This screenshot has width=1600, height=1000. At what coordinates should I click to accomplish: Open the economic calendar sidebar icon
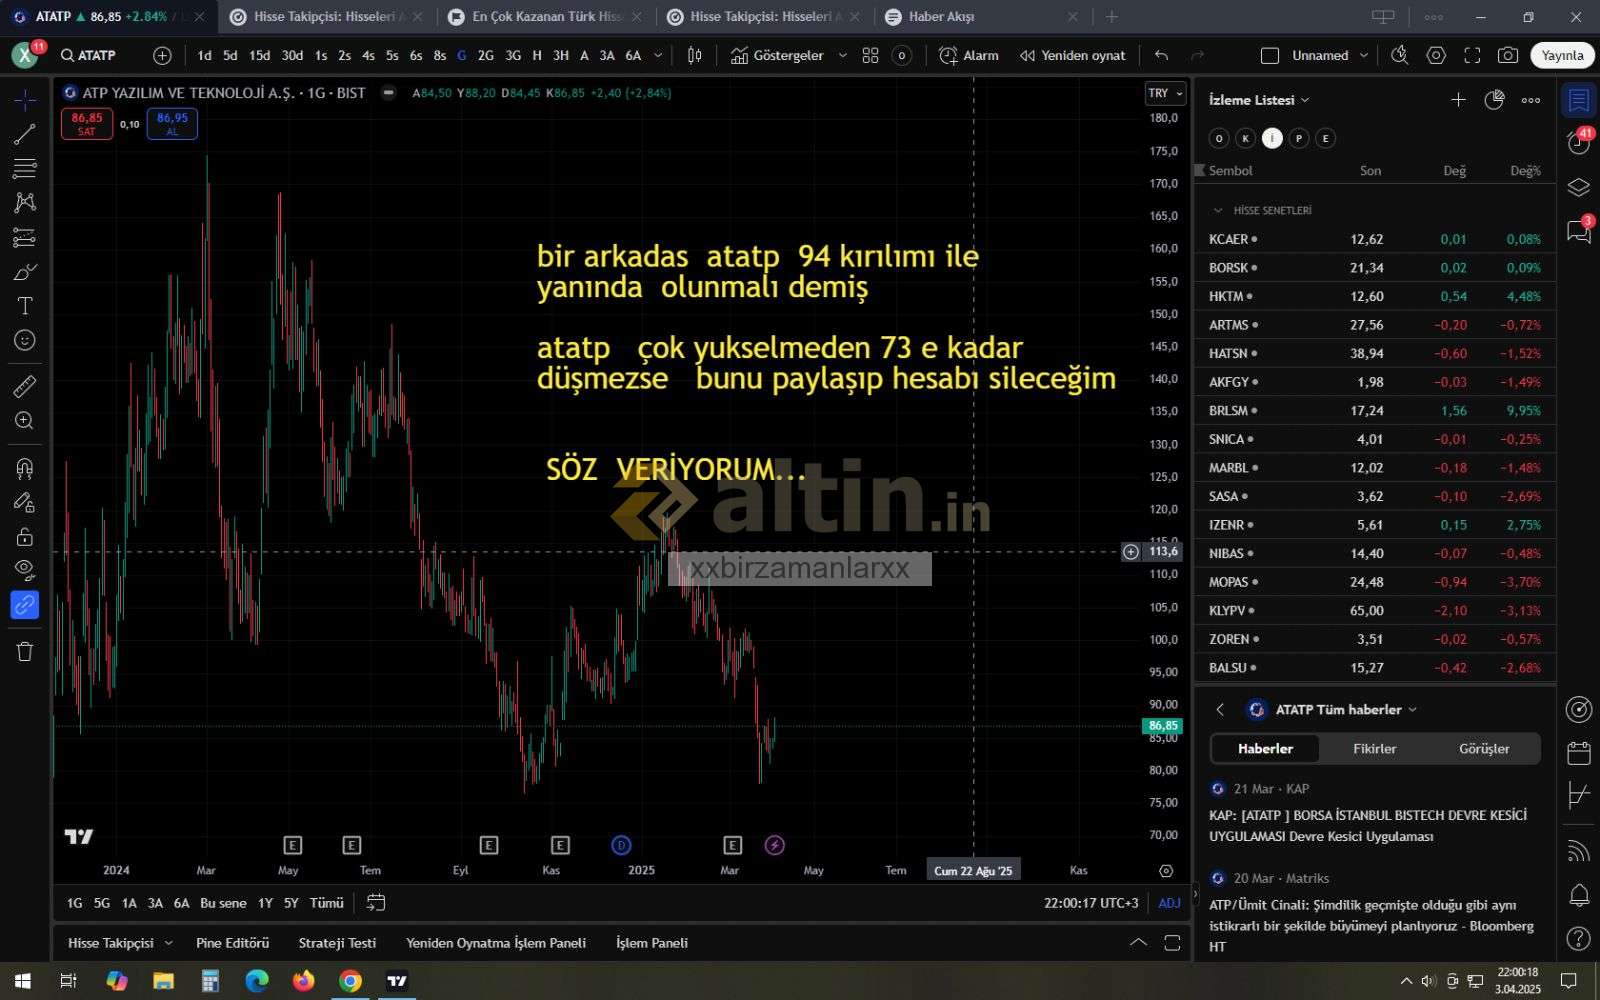tap(1579, 753)
